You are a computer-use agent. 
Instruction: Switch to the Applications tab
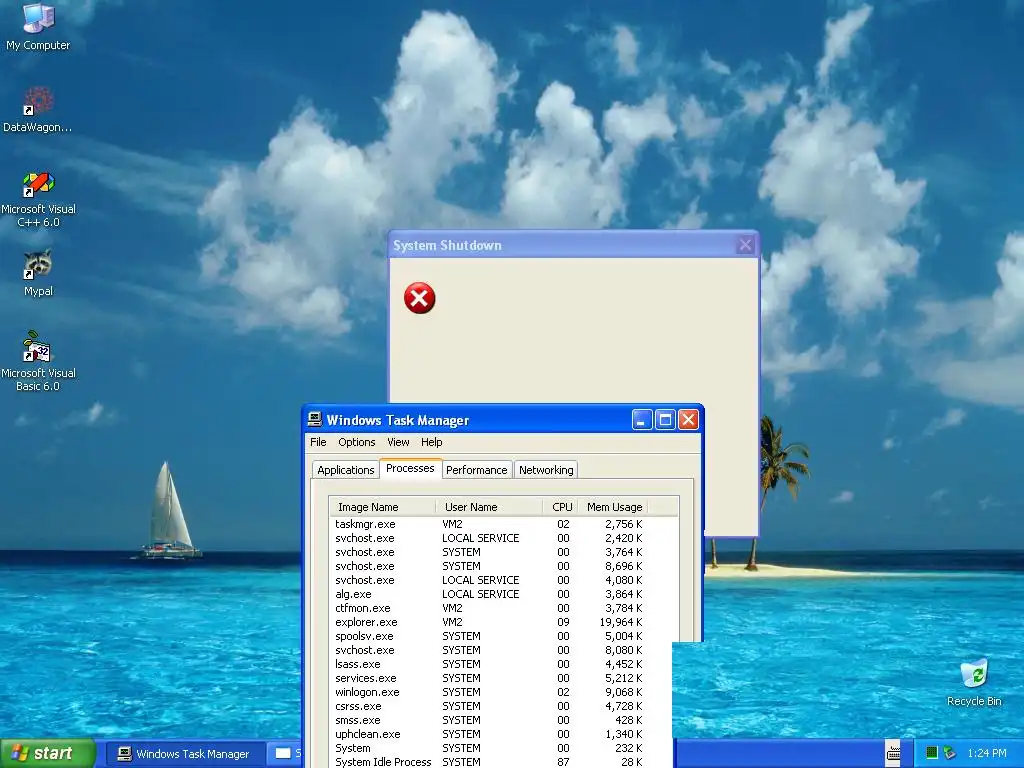point(345,470)
